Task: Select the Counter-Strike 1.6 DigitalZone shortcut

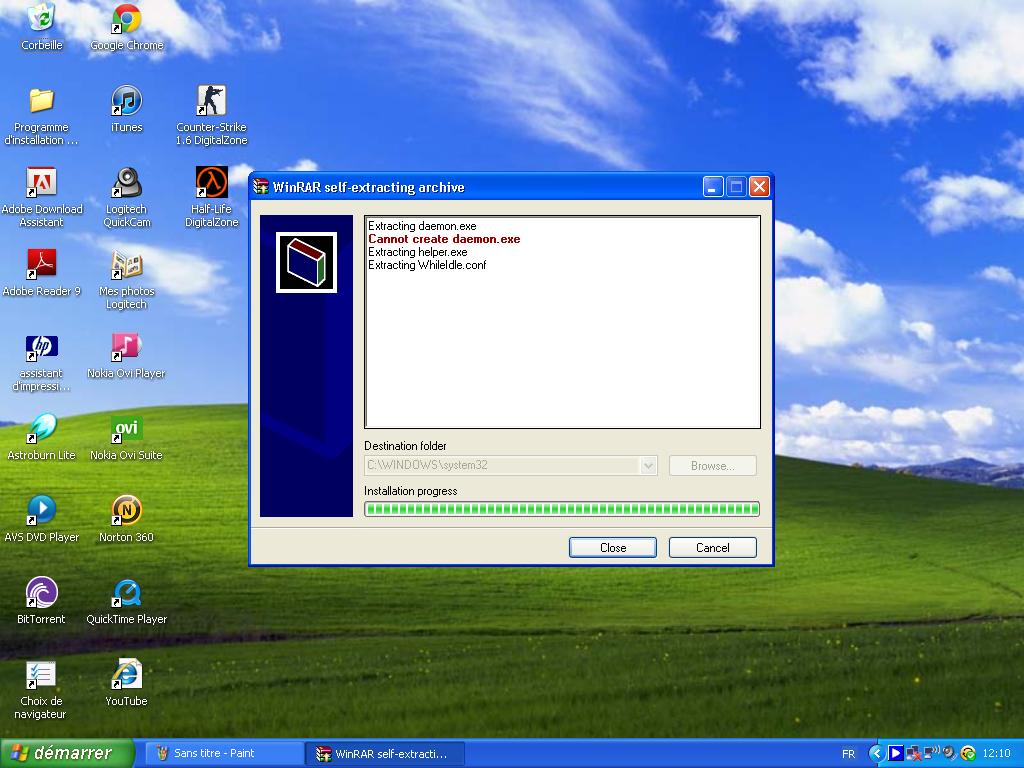Action: [212, 115]
